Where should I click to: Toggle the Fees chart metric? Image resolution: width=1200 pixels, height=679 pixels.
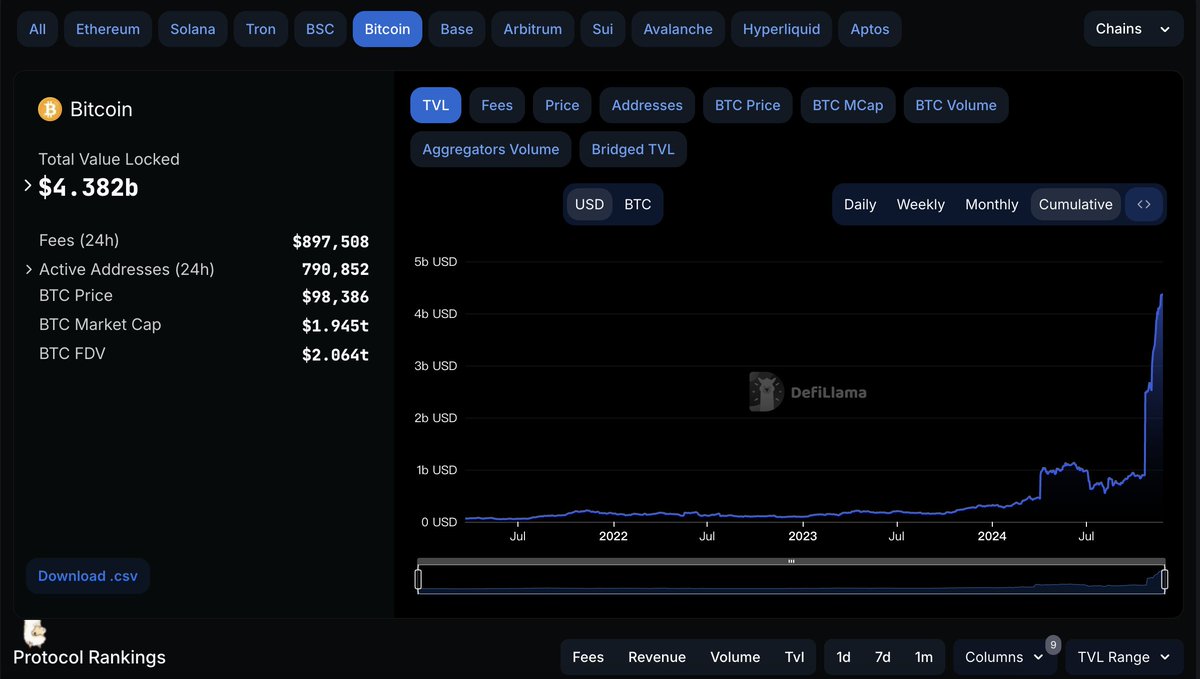click(497, 105)
